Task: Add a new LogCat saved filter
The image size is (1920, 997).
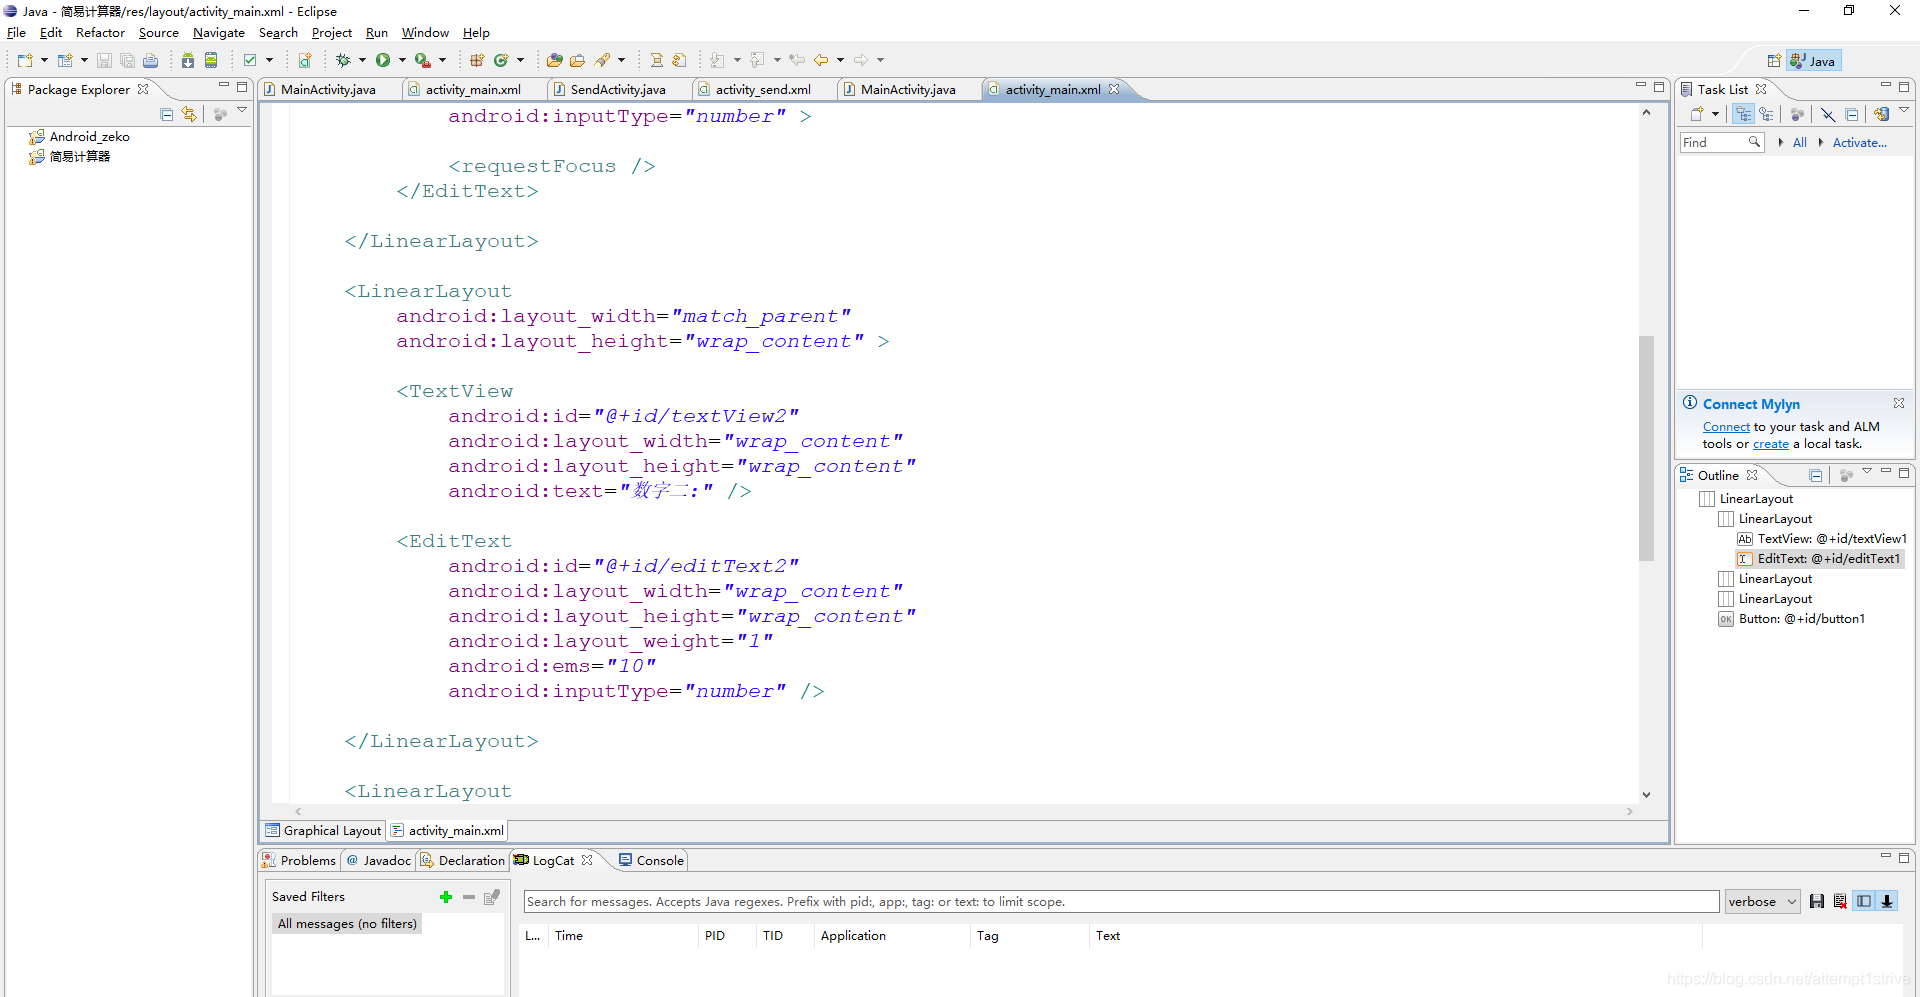Action: pyautogui.click(x=446, y=897)
